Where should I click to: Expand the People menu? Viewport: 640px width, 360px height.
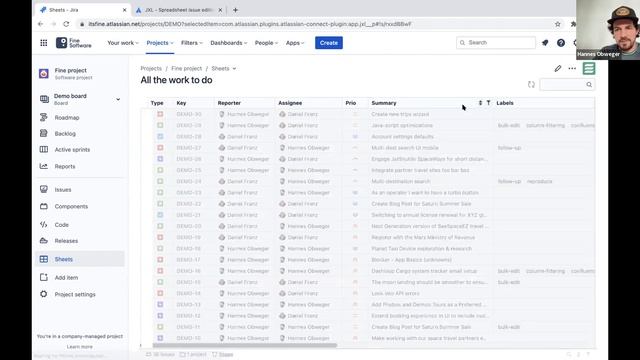point(266,43)
